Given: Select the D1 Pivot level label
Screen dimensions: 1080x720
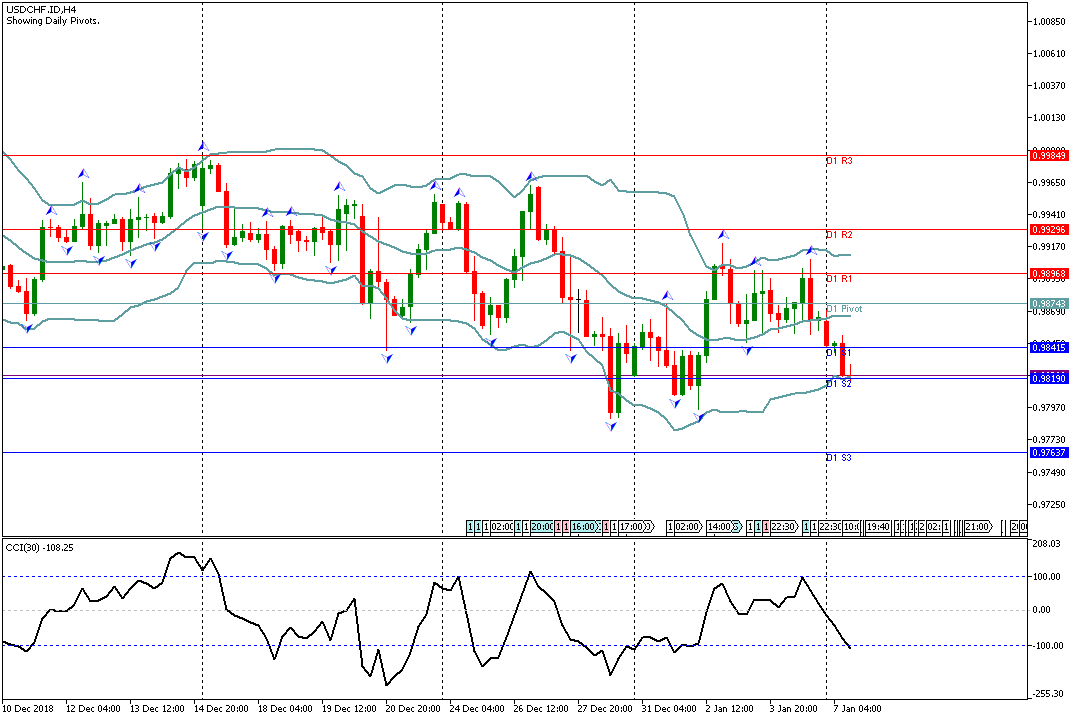Looking at the screenshot, I should tap(844, 309).
